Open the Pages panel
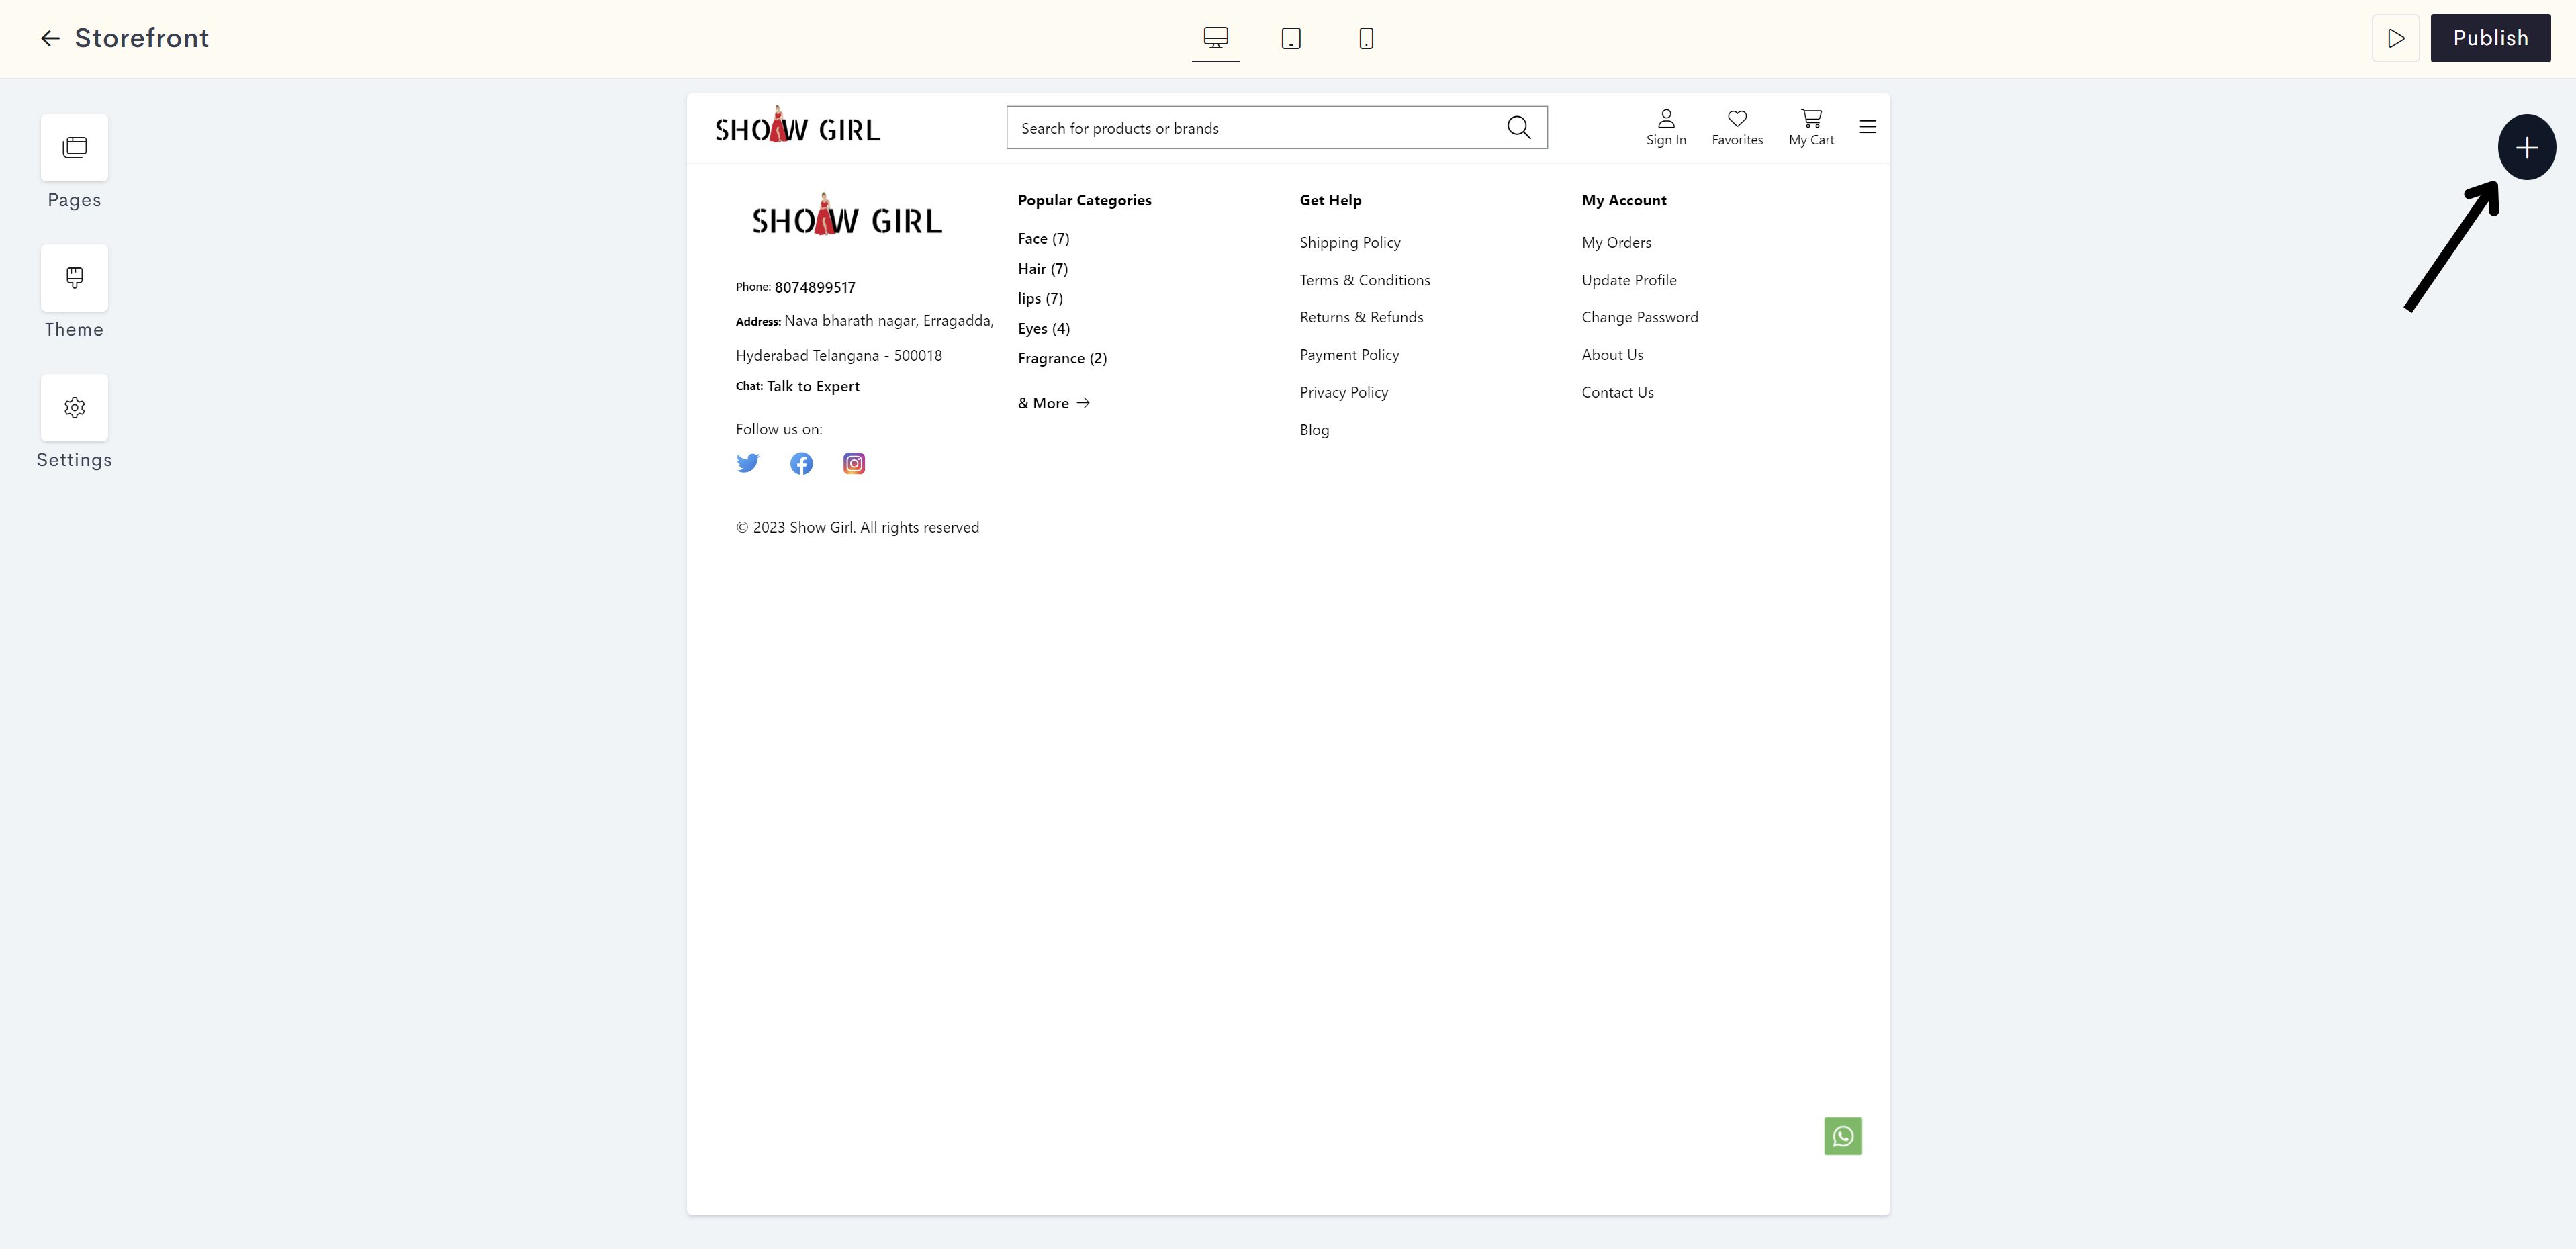Viewport: 2576px width, 1249px height. coord(74,148)
